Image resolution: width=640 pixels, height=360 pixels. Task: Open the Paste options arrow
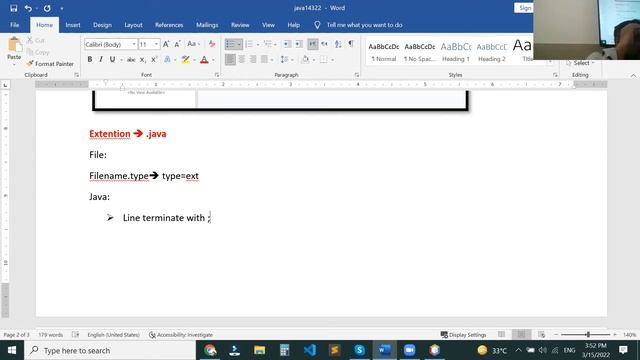point(14,64)
